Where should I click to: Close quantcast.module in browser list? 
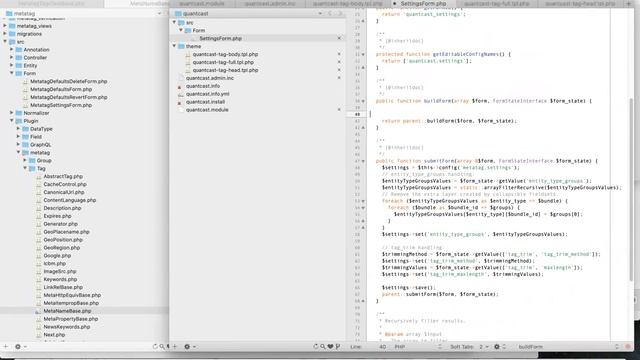pos(339,109)
